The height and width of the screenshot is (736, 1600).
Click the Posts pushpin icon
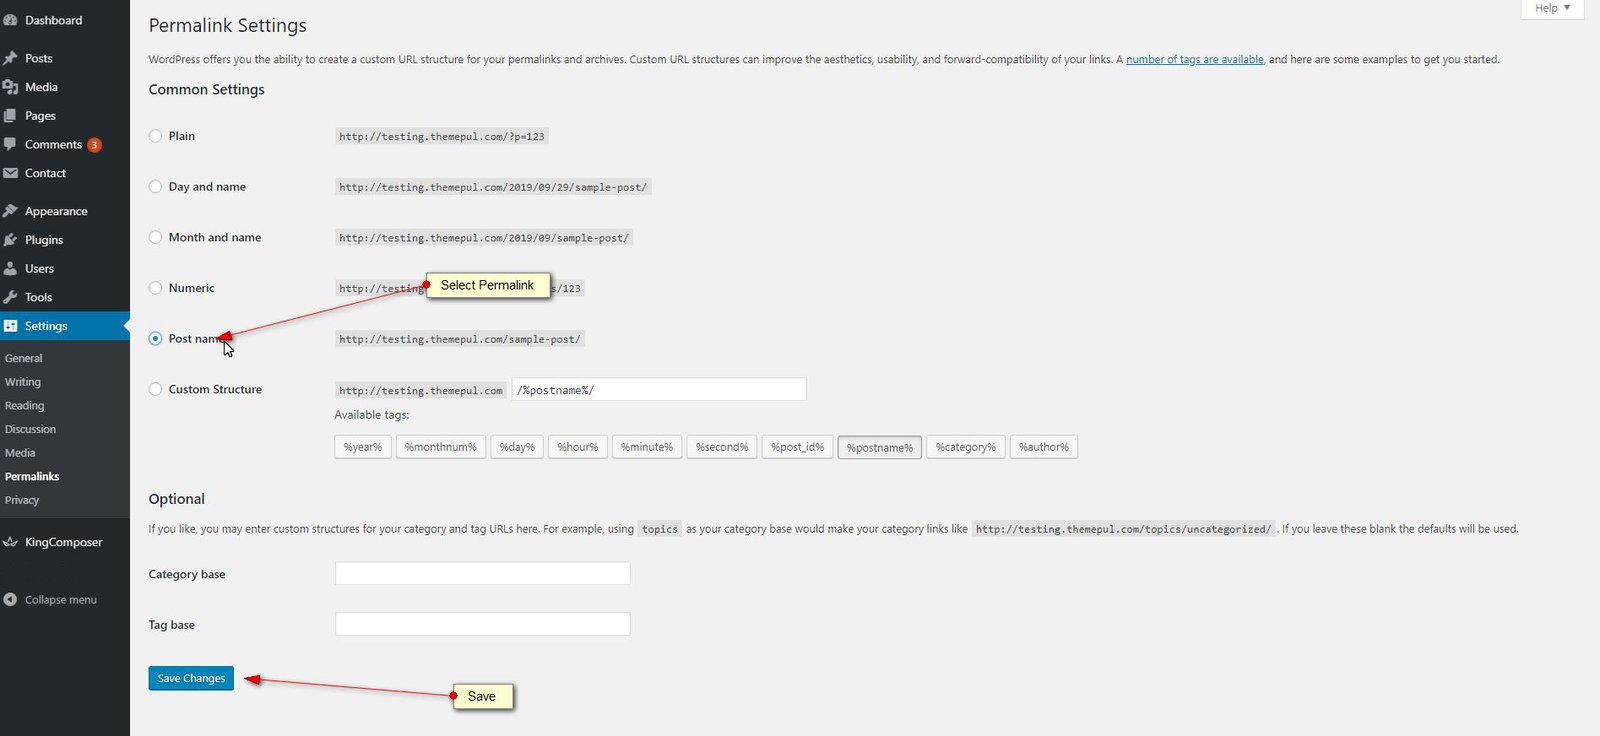pos(10,58)
